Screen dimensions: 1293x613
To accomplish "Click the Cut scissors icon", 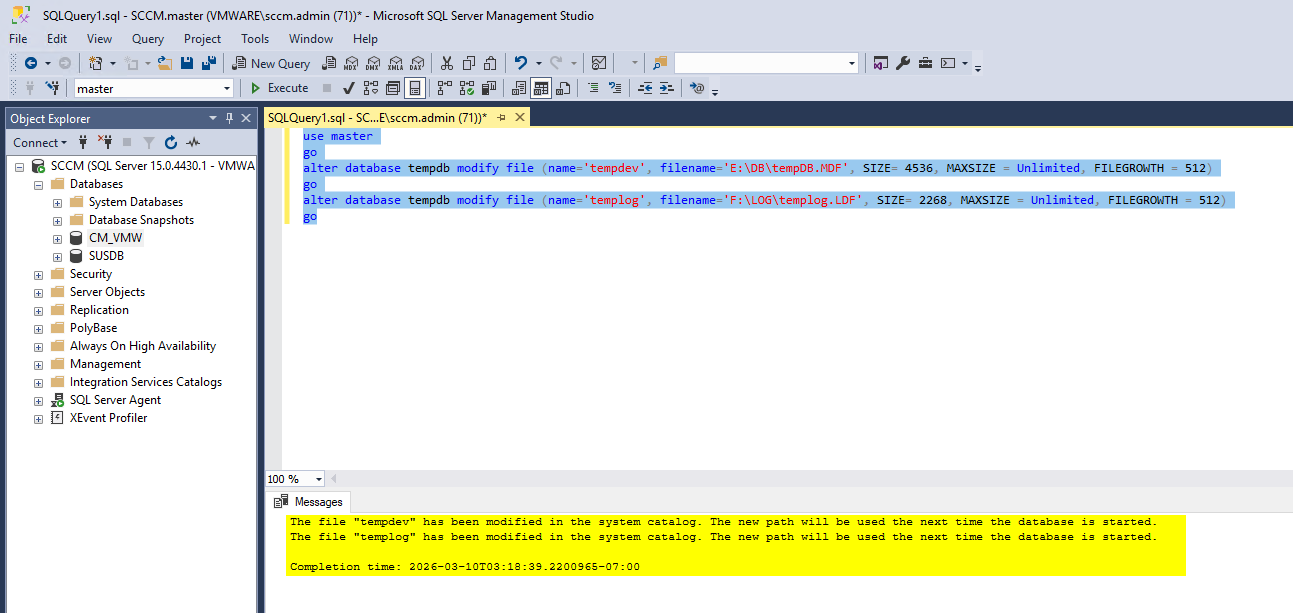I will pyautogui.click(x=447, y=63).
